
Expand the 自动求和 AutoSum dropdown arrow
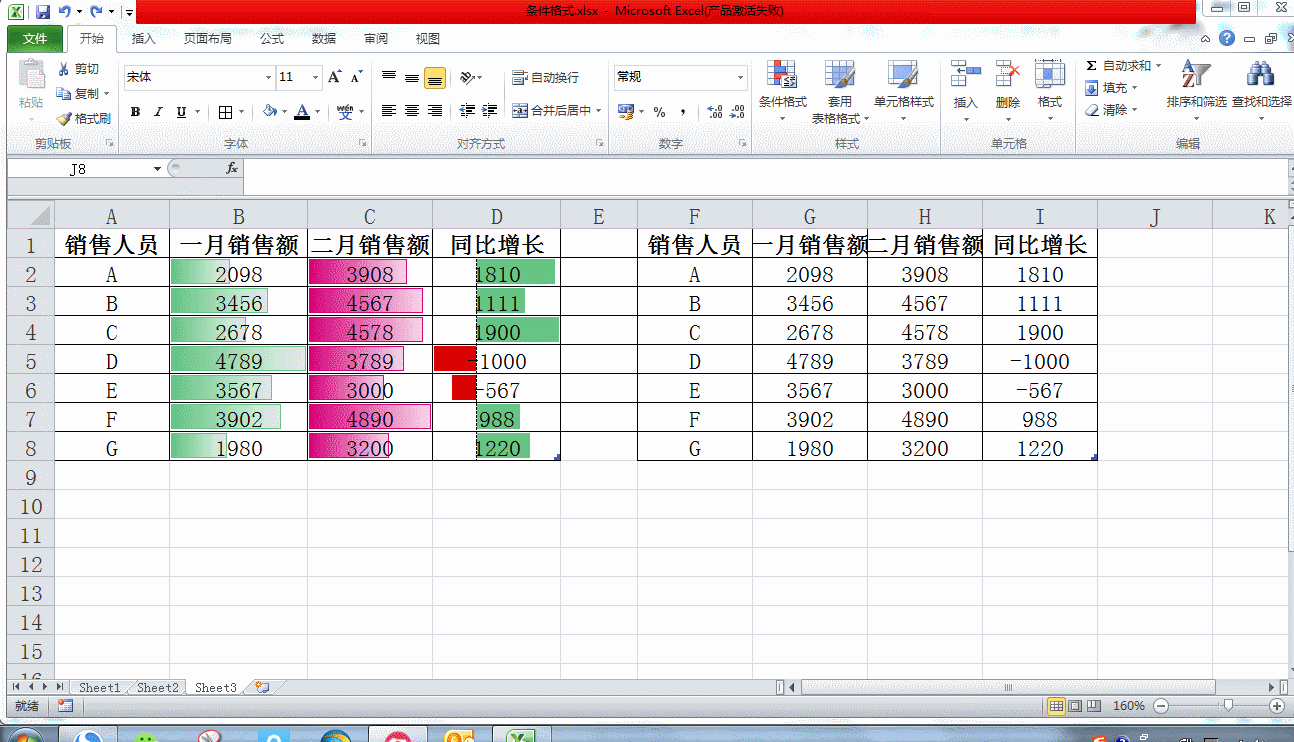1158,66
